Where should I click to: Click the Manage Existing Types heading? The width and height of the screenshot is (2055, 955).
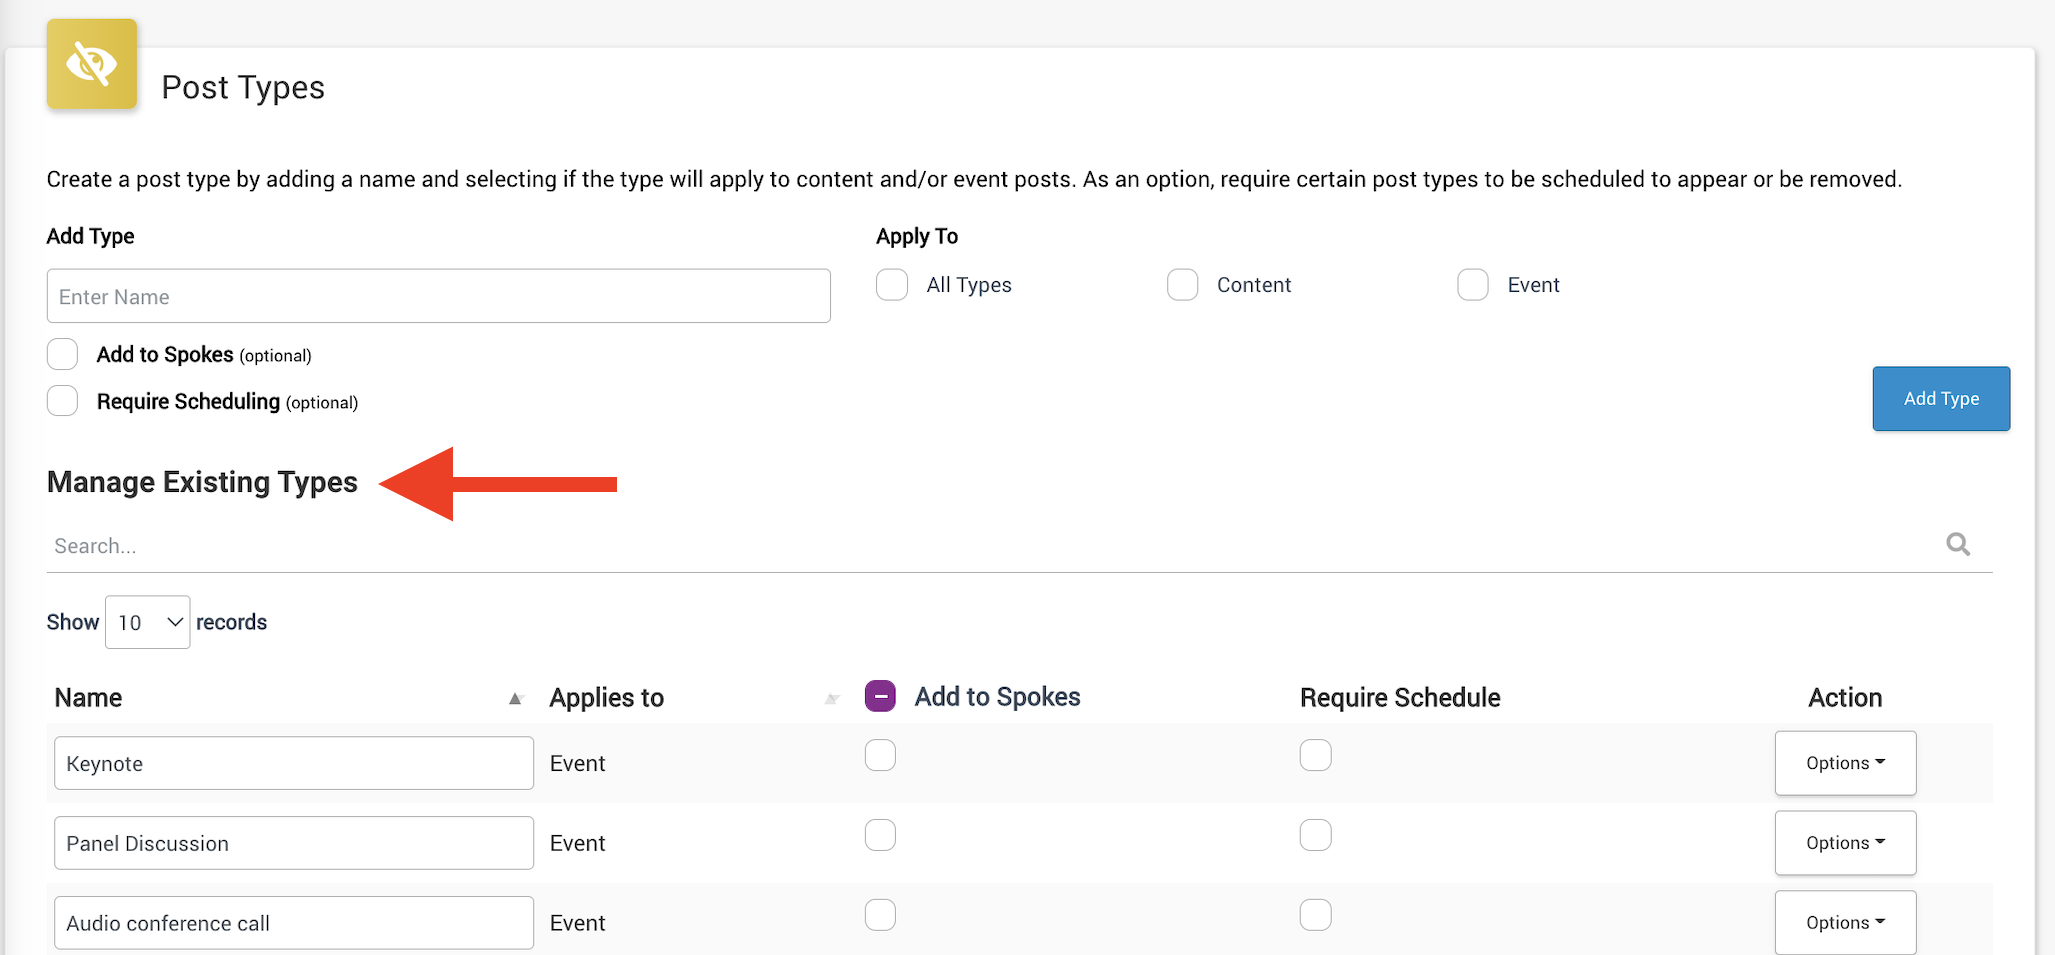pyautogui.click(x=202, y=483)
